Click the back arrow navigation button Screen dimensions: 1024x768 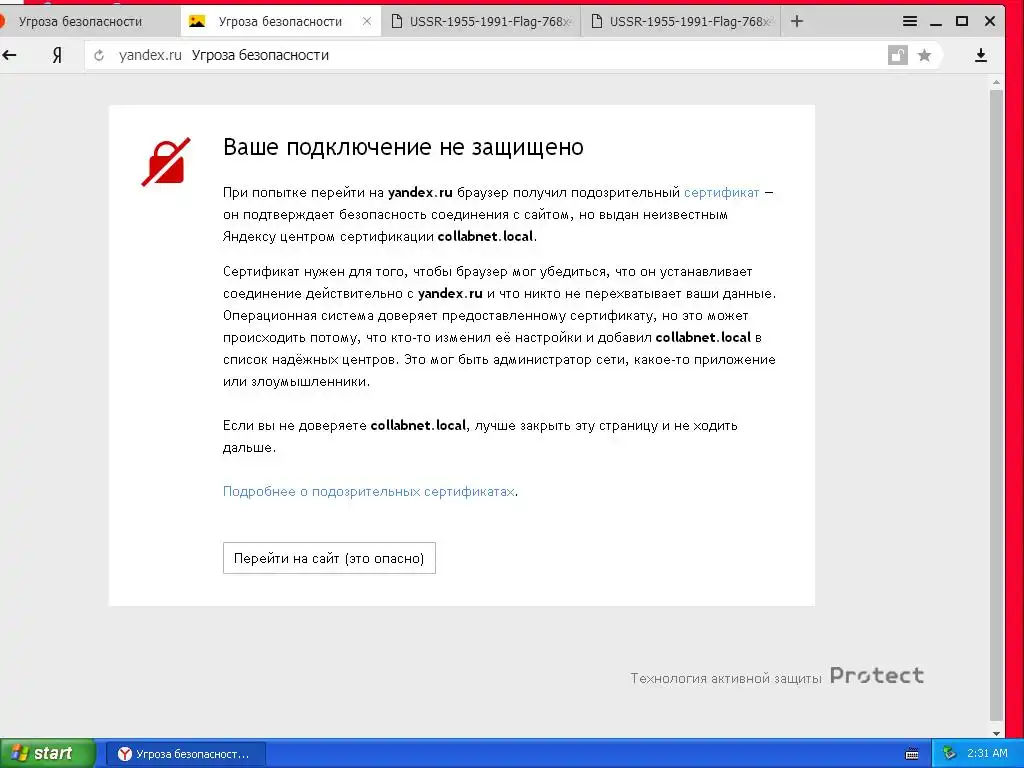[x=9, y=56]
